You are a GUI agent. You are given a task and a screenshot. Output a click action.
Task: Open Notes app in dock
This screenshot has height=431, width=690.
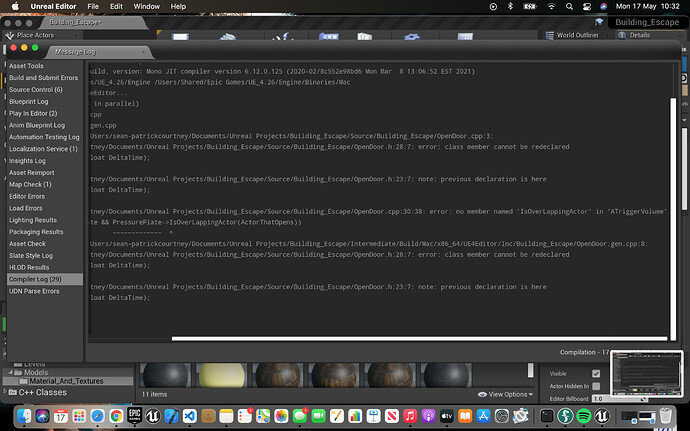[226, 416]
